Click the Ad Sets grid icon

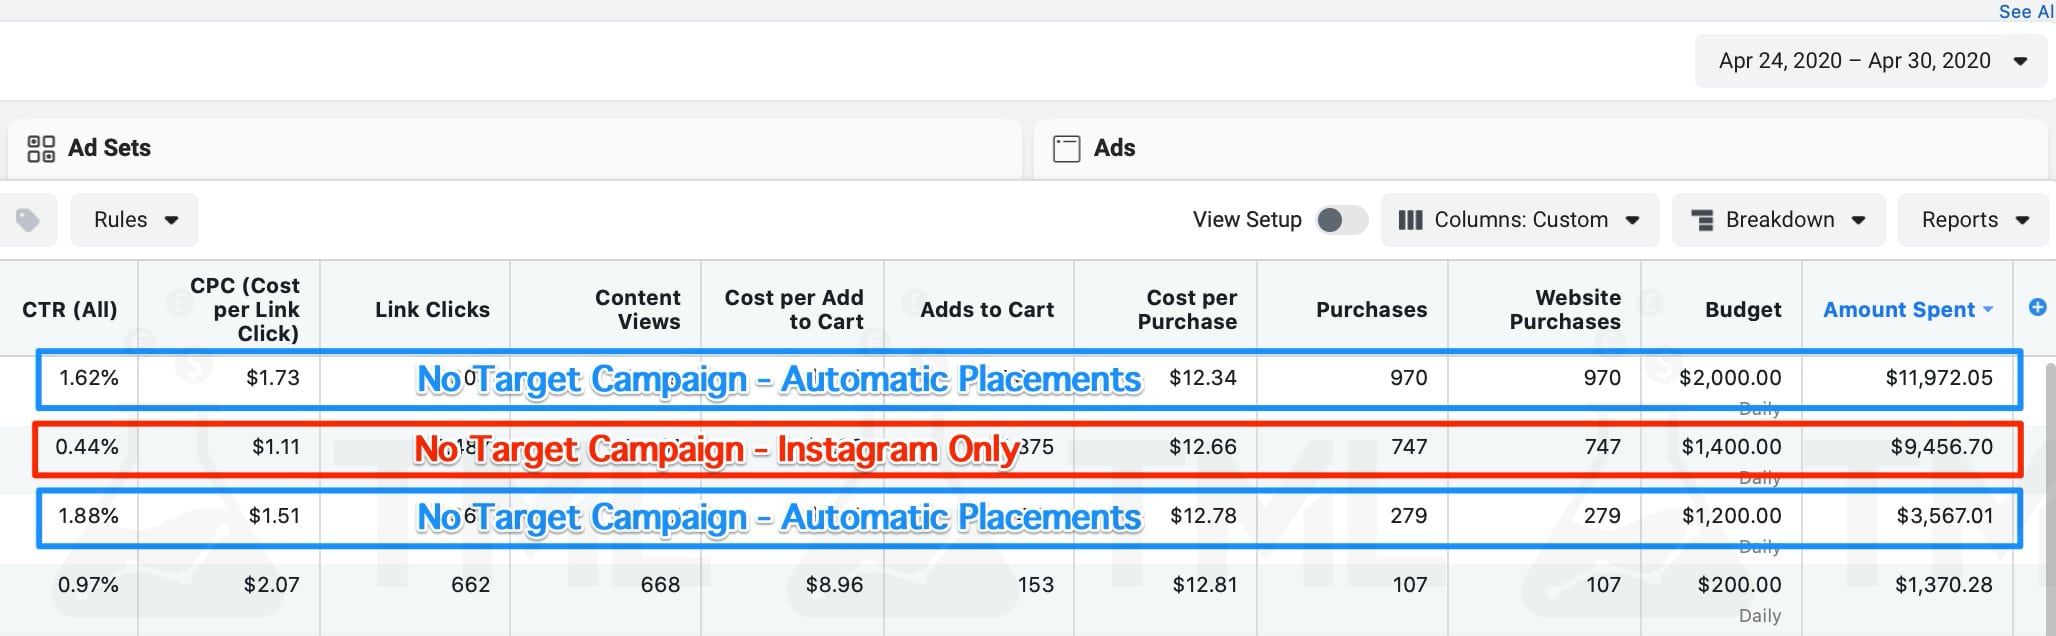(x=41, y=149)
